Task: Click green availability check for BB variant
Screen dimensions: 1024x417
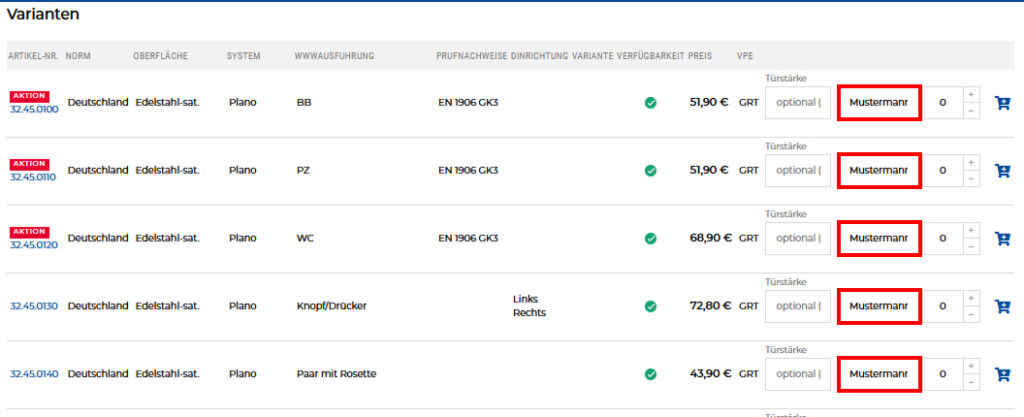Action: (651, 102)
